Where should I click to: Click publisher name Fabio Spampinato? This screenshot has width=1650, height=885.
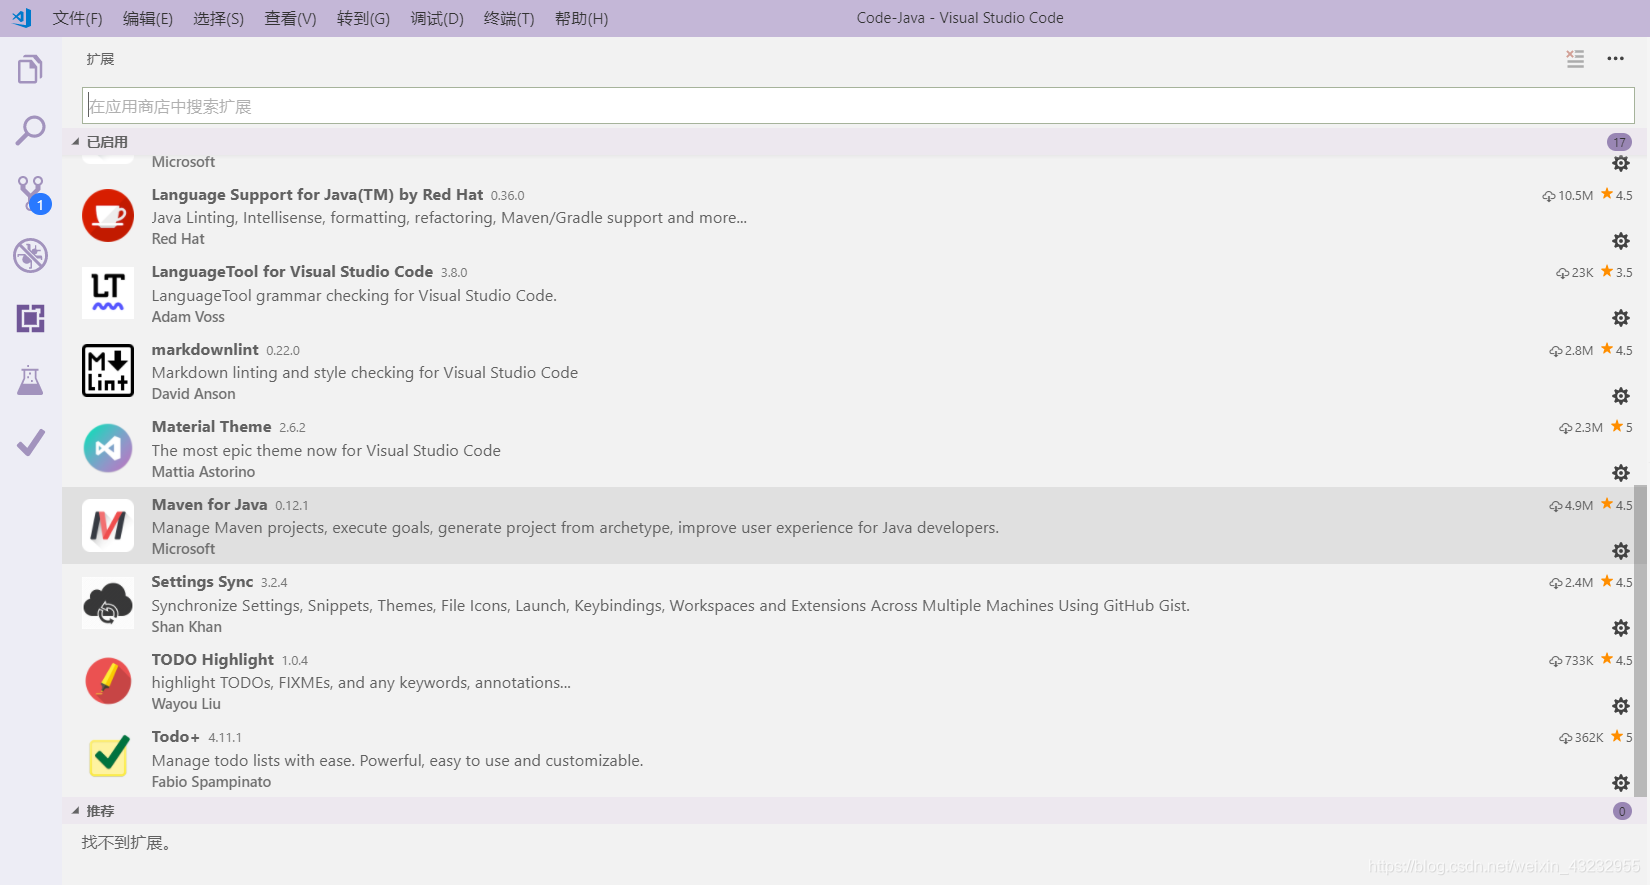(x=211, y=782)
